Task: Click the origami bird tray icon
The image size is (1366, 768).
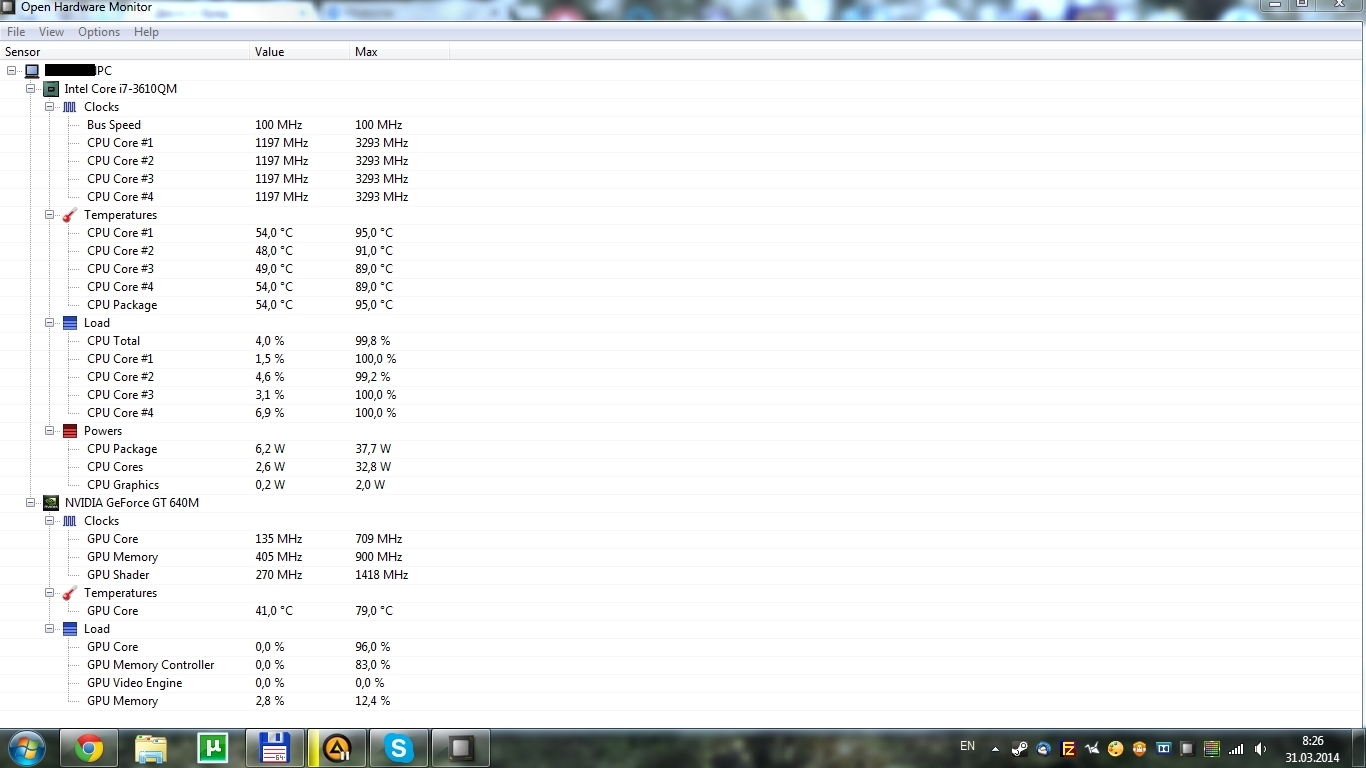Action: [1092, 748]
